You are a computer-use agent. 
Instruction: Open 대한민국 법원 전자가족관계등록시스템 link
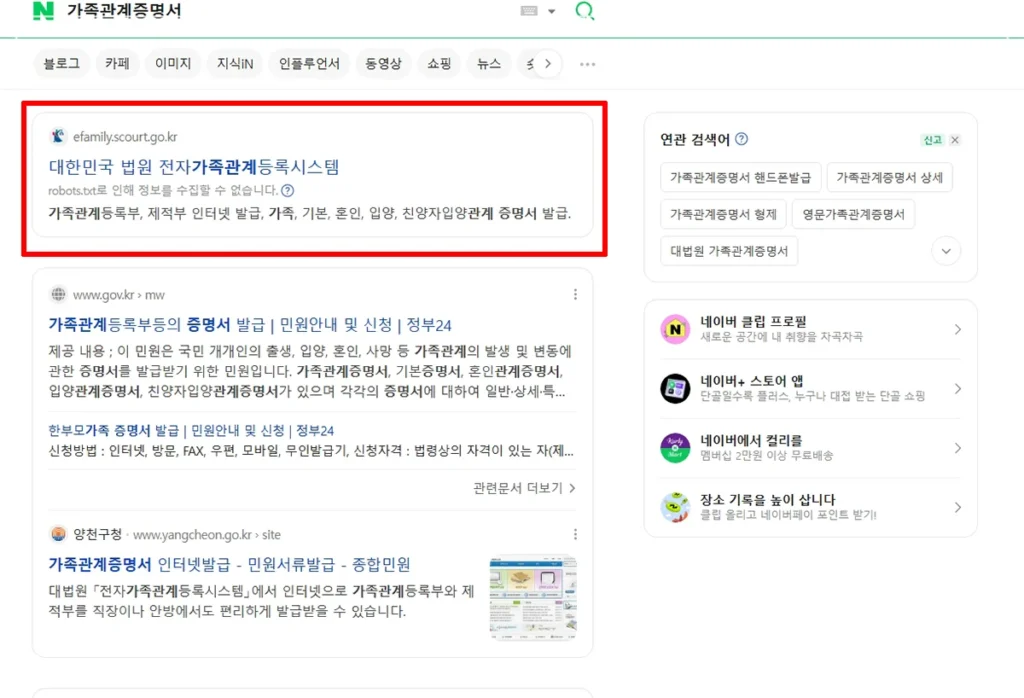tap(194, 167)
